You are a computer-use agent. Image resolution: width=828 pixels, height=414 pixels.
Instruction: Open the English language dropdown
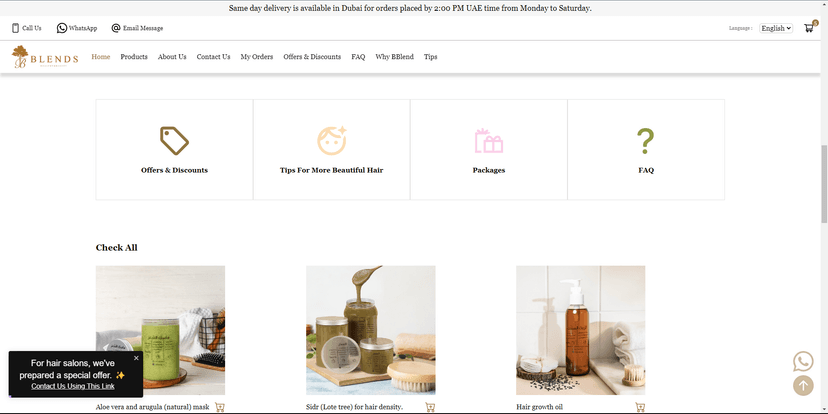coord(775,28)
